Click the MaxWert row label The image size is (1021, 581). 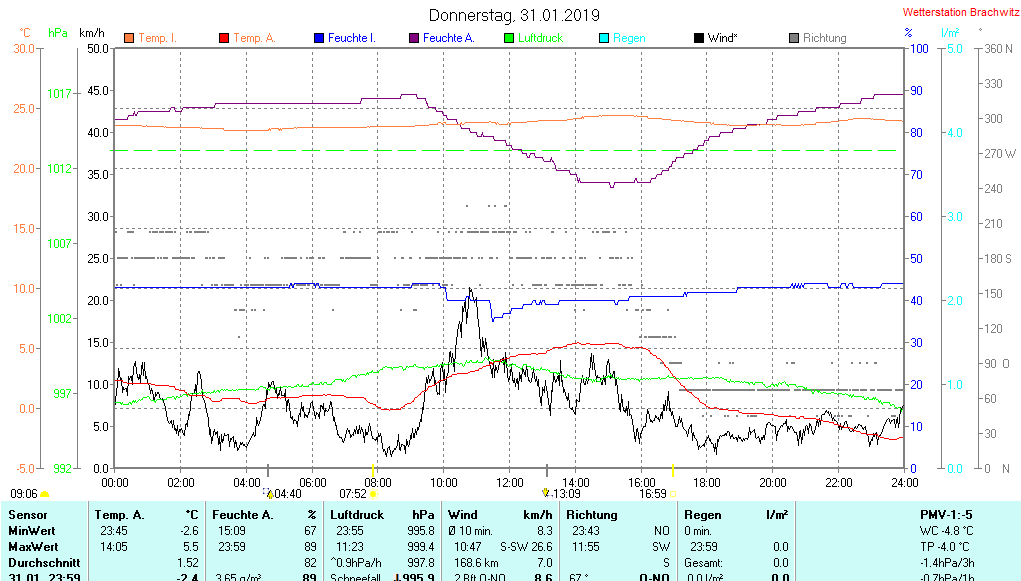[33, 547]
